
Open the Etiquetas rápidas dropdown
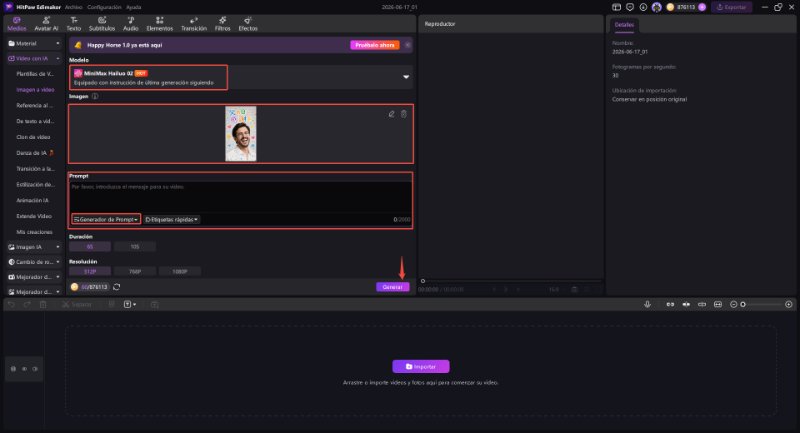(171, 219)
